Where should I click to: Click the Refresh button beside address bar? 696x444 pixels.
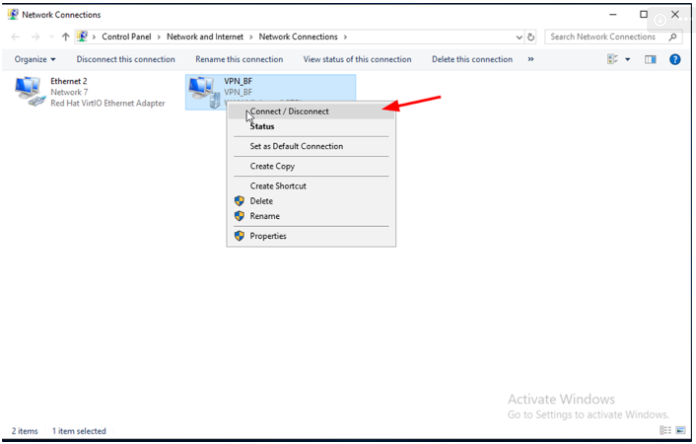pos(530,37)
